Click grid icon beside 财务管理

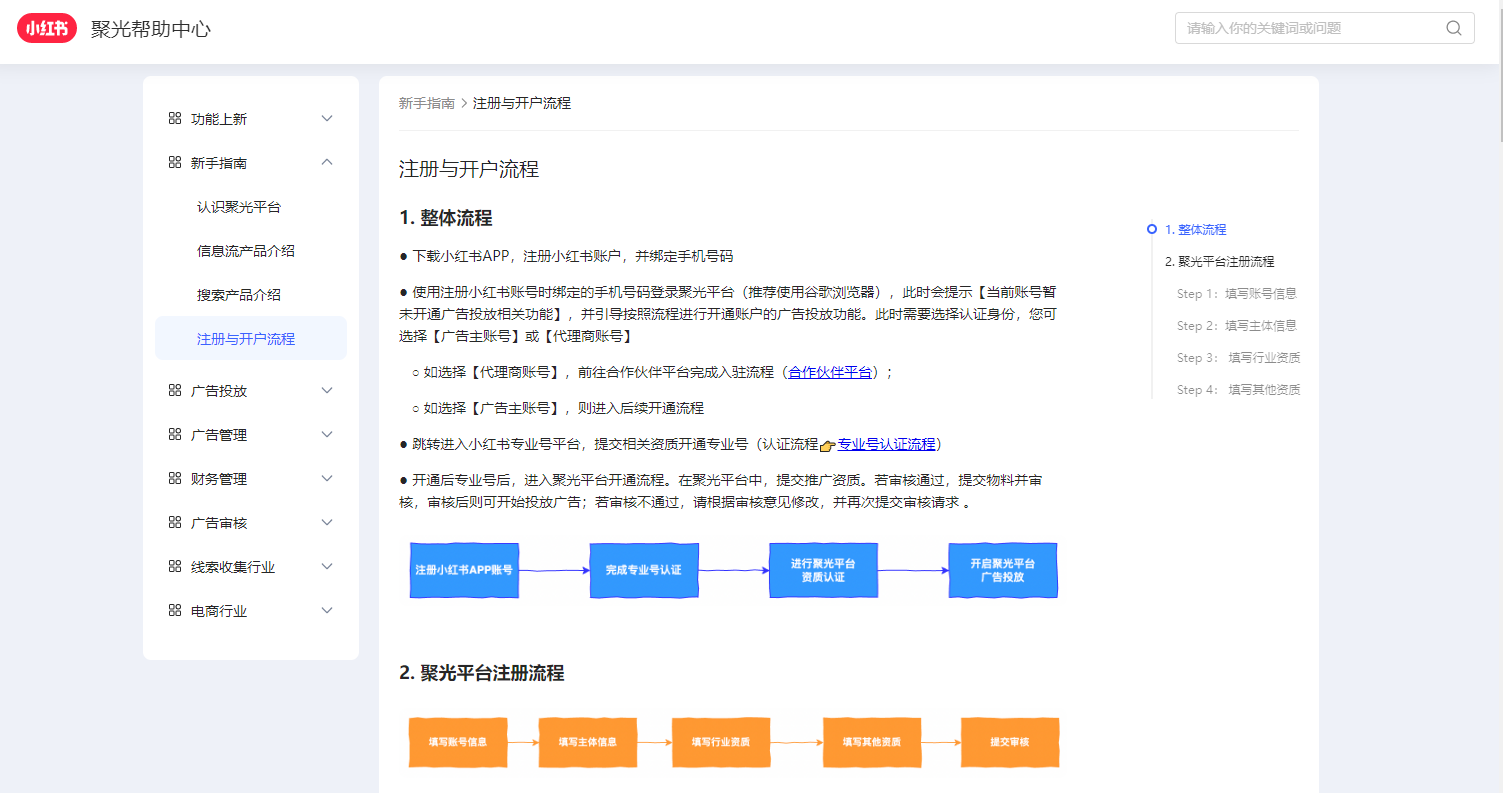(175, 479)
